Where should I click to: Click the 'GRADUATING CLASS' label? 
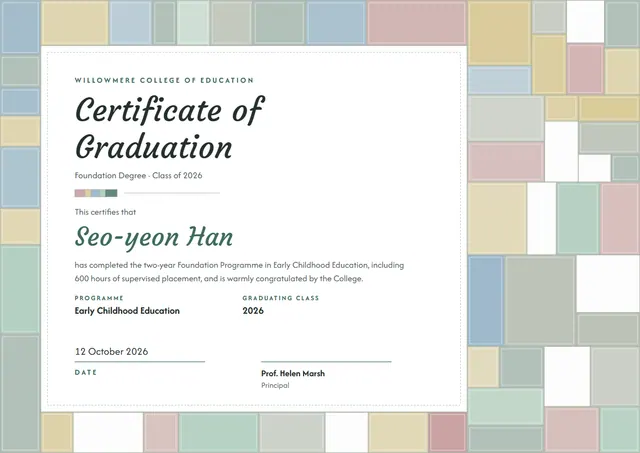[x=280, y=298]
